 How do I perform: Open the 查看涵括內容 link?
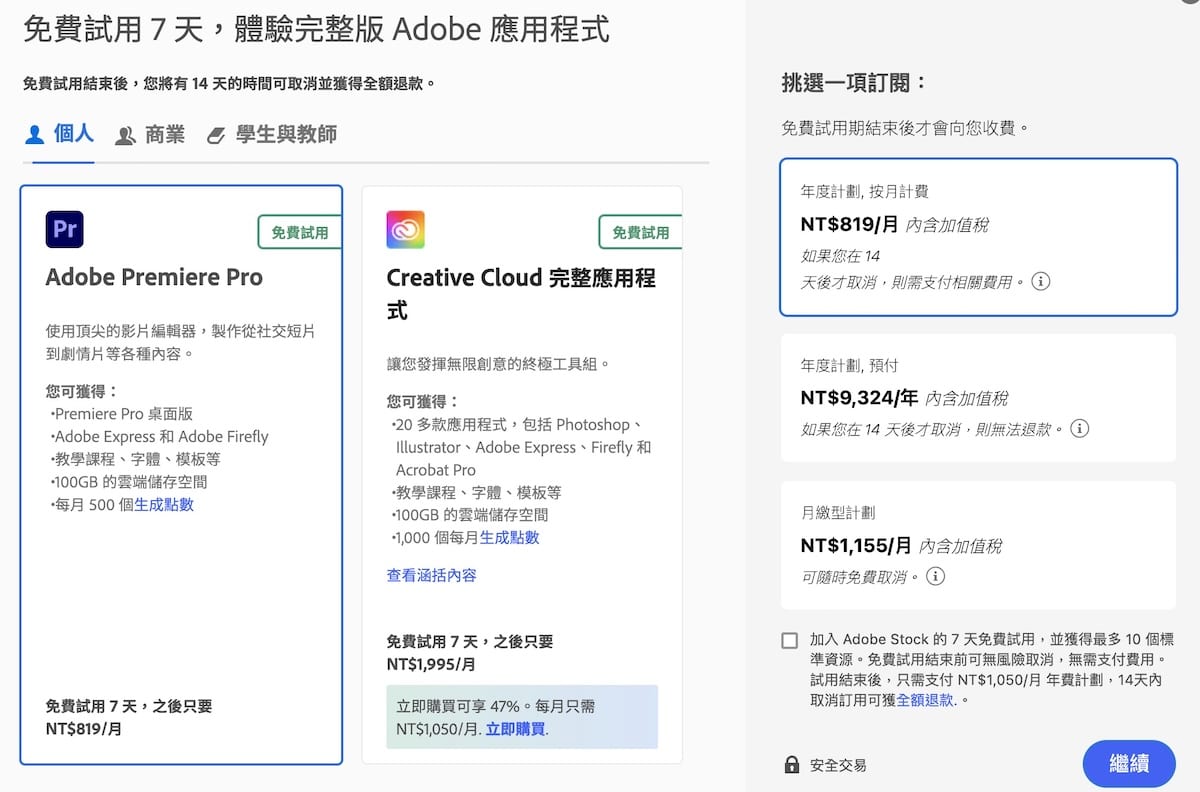tap(431, 575)
